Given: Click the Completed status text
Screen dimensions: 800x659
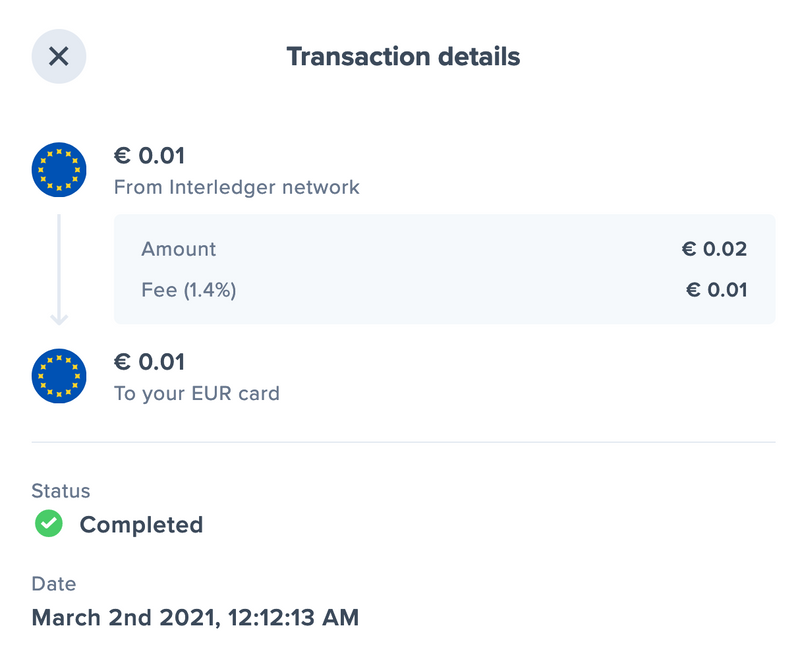Looking at the screenshot, I should coord(141,525).
